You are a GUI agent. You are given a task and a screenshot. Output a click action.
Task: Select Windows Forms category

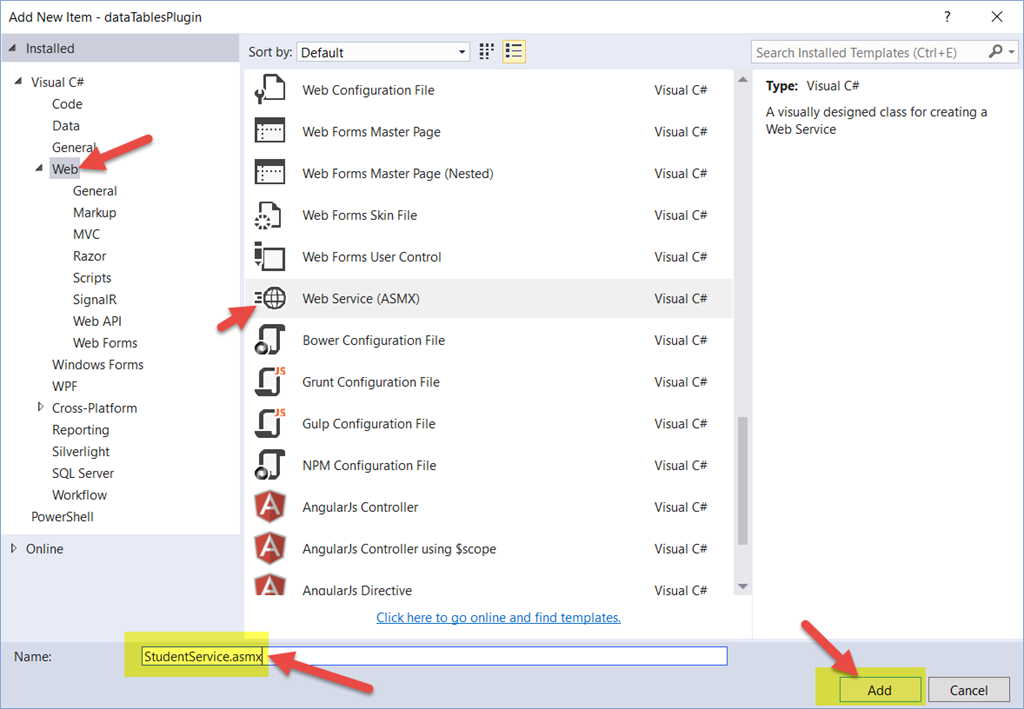pos(98,364)
